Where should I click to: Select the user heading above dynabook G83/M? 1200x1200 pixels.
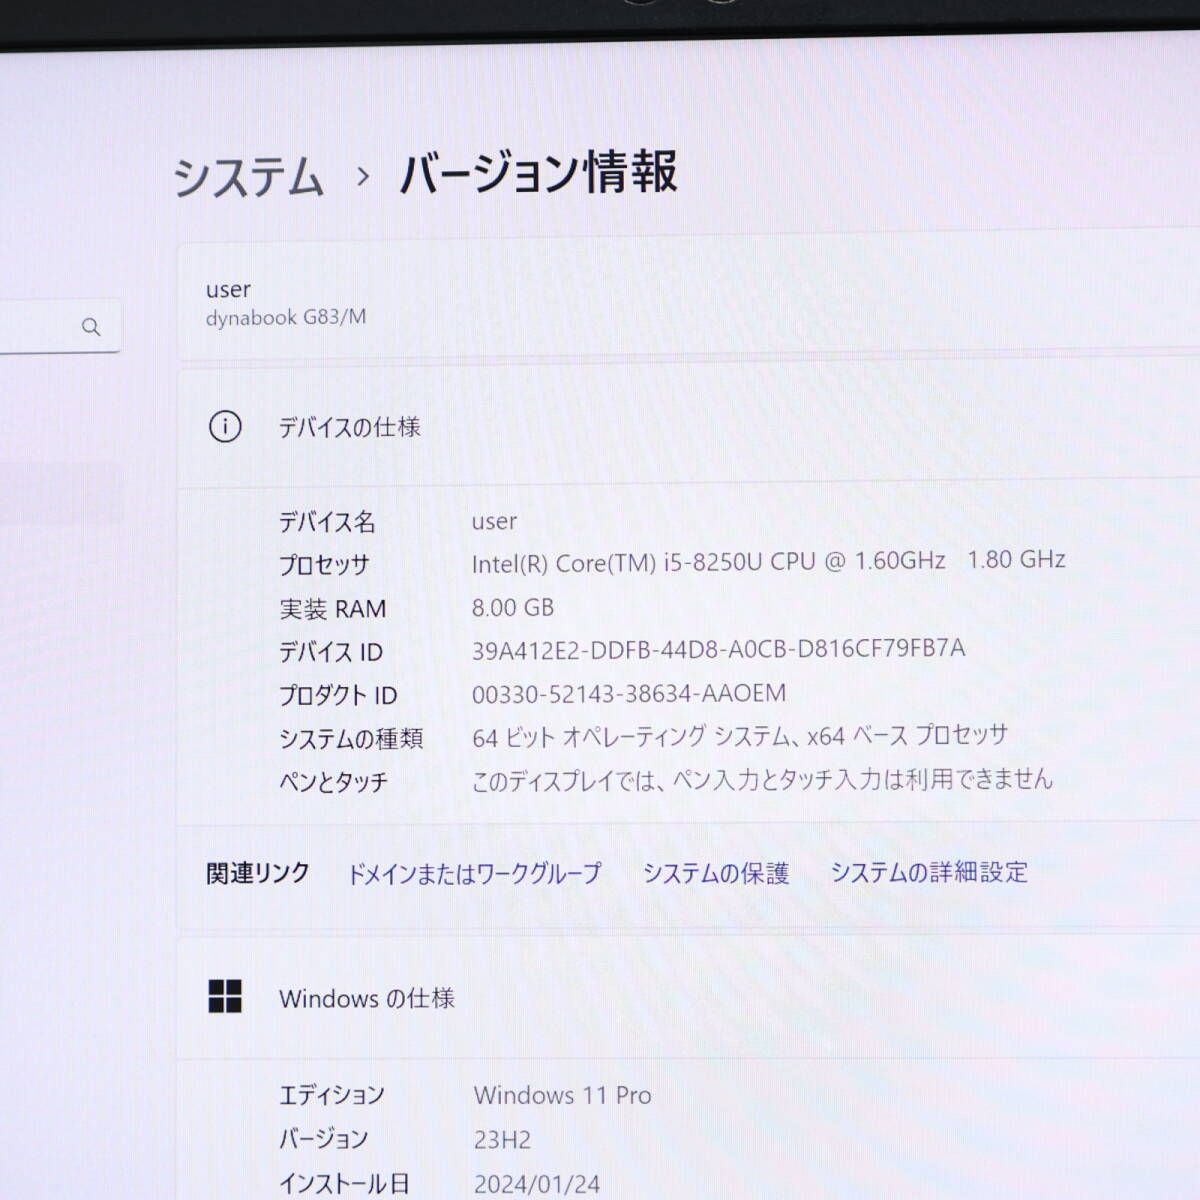point(228,290)
